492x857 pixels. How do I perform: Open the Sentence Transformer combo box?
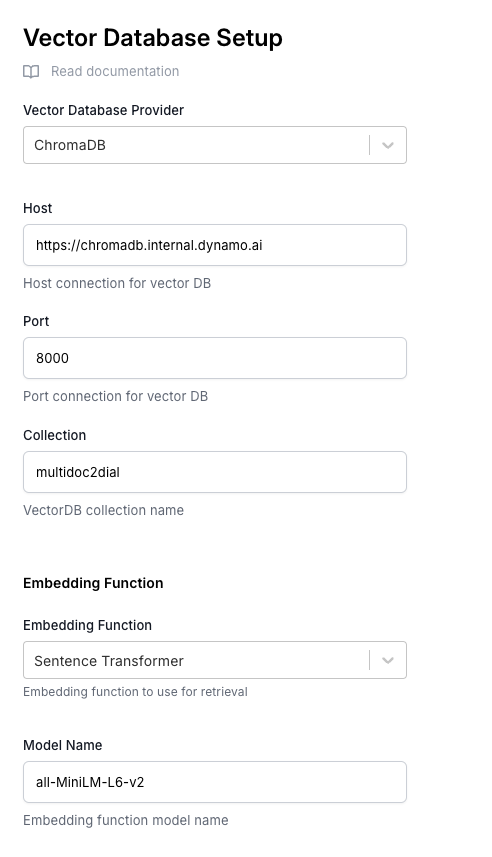[215, 660]
